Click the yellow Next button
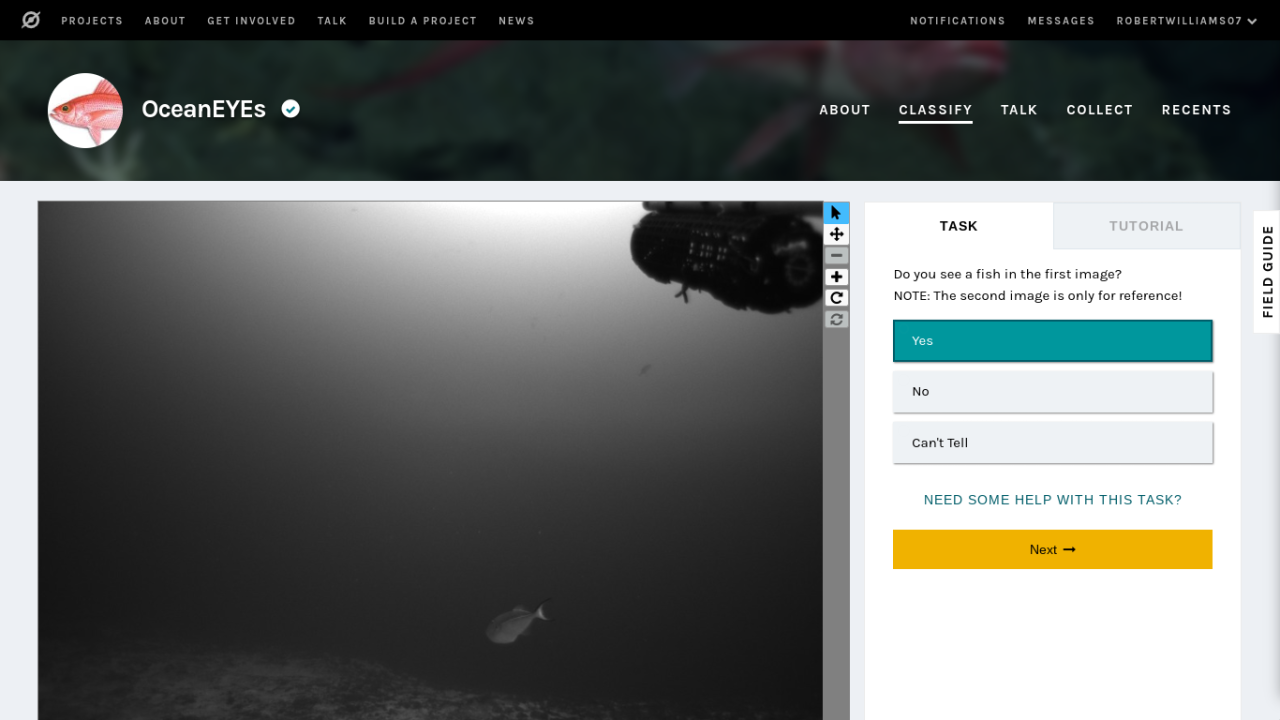 (1052, 549)
